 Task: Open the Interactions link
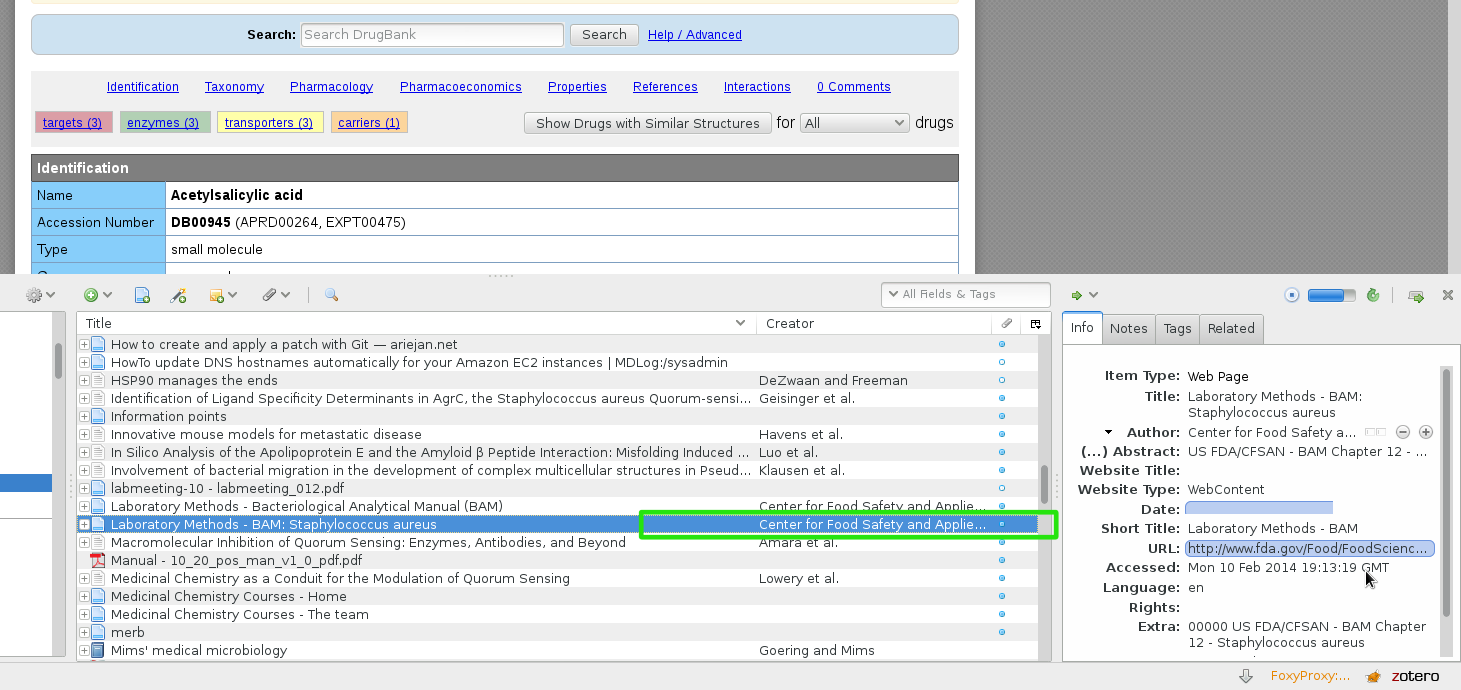tap(757, 87)
